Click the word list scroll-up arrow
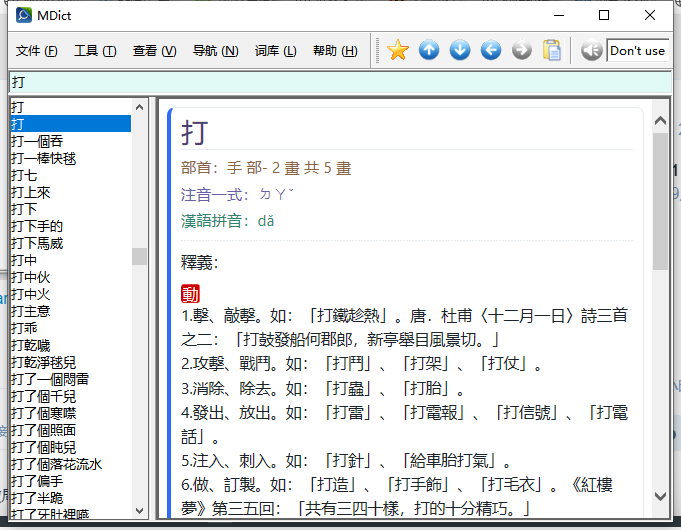Image resolution: width=681 pixels, height=530 pixels. click(x=139, y=106)
